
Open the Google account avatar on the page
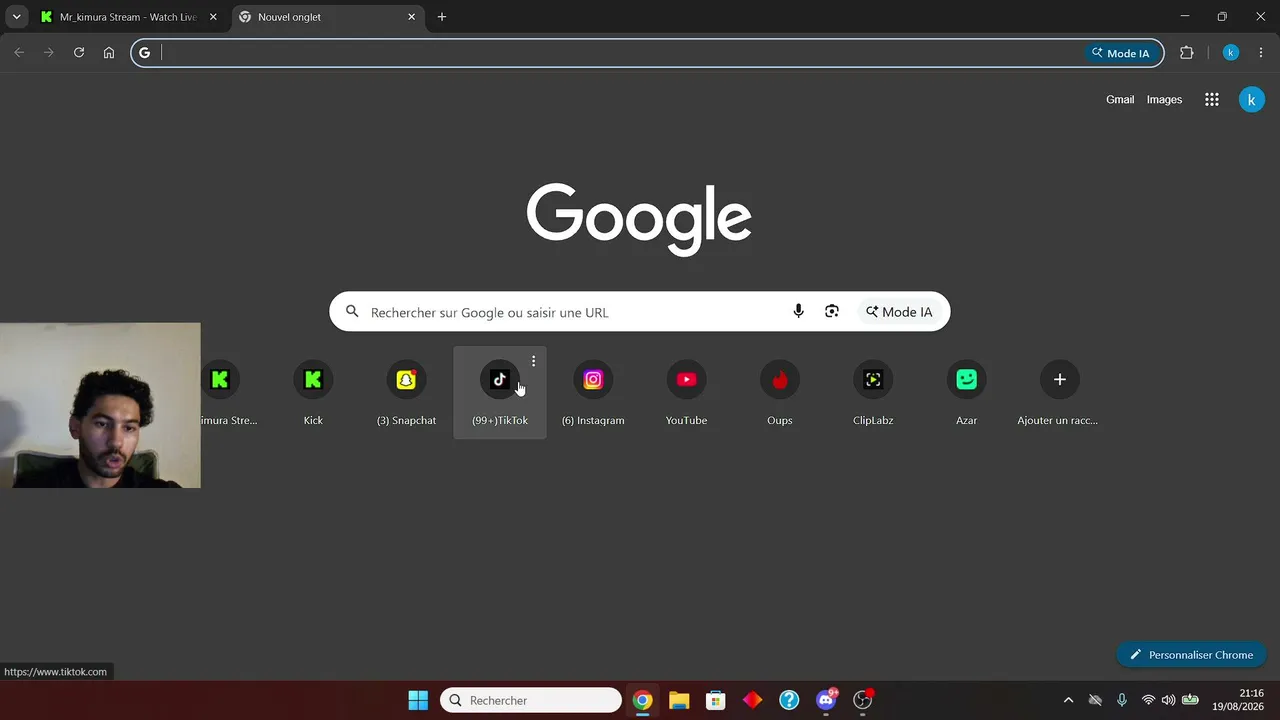click(x=1251, y=100)
